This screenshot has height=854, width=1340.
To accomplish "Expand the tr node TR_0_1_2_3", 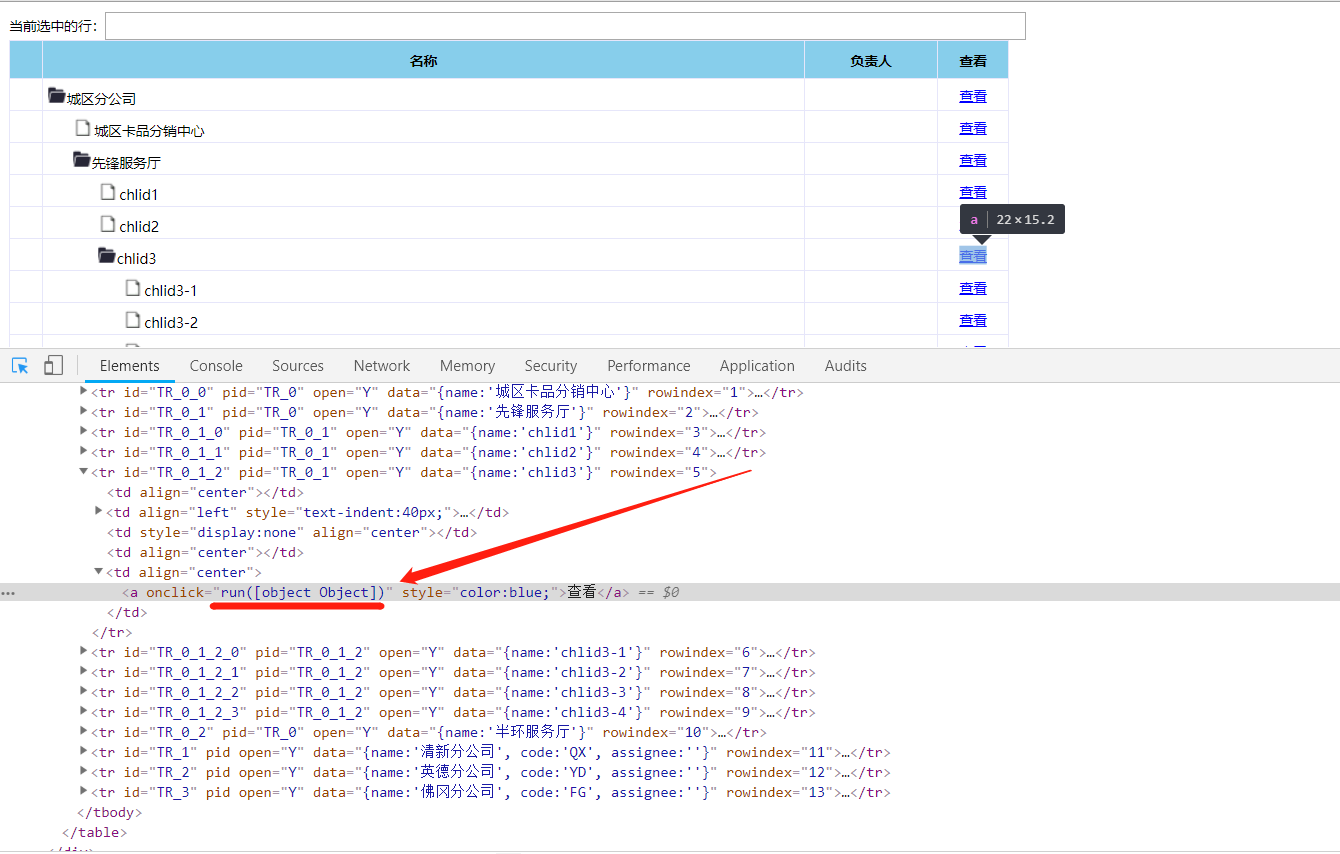I will (x=83, y=712).
